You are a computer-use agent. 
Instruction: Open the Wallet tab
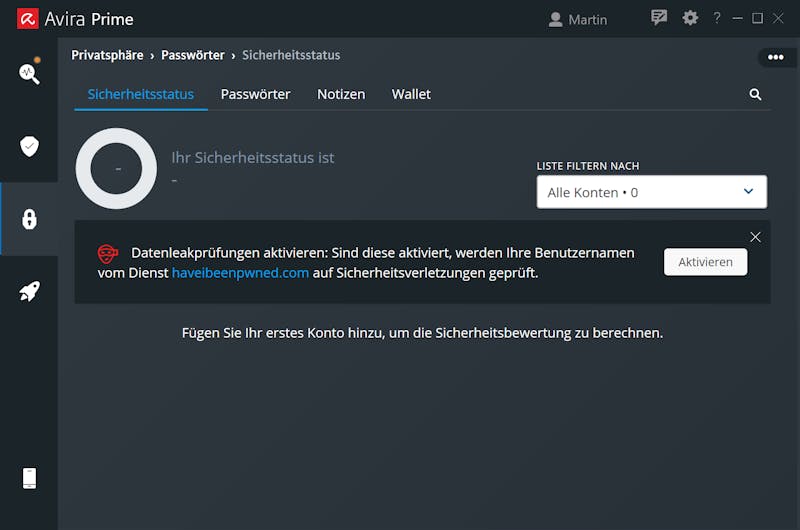[x=411, y=94]
